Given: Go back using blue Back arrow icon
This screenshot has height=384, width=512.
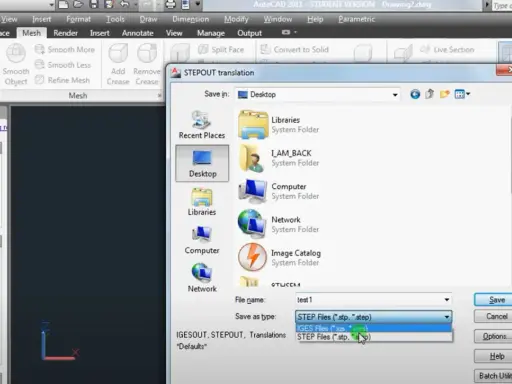Looking at the screenshot, I should pos(415,94).
